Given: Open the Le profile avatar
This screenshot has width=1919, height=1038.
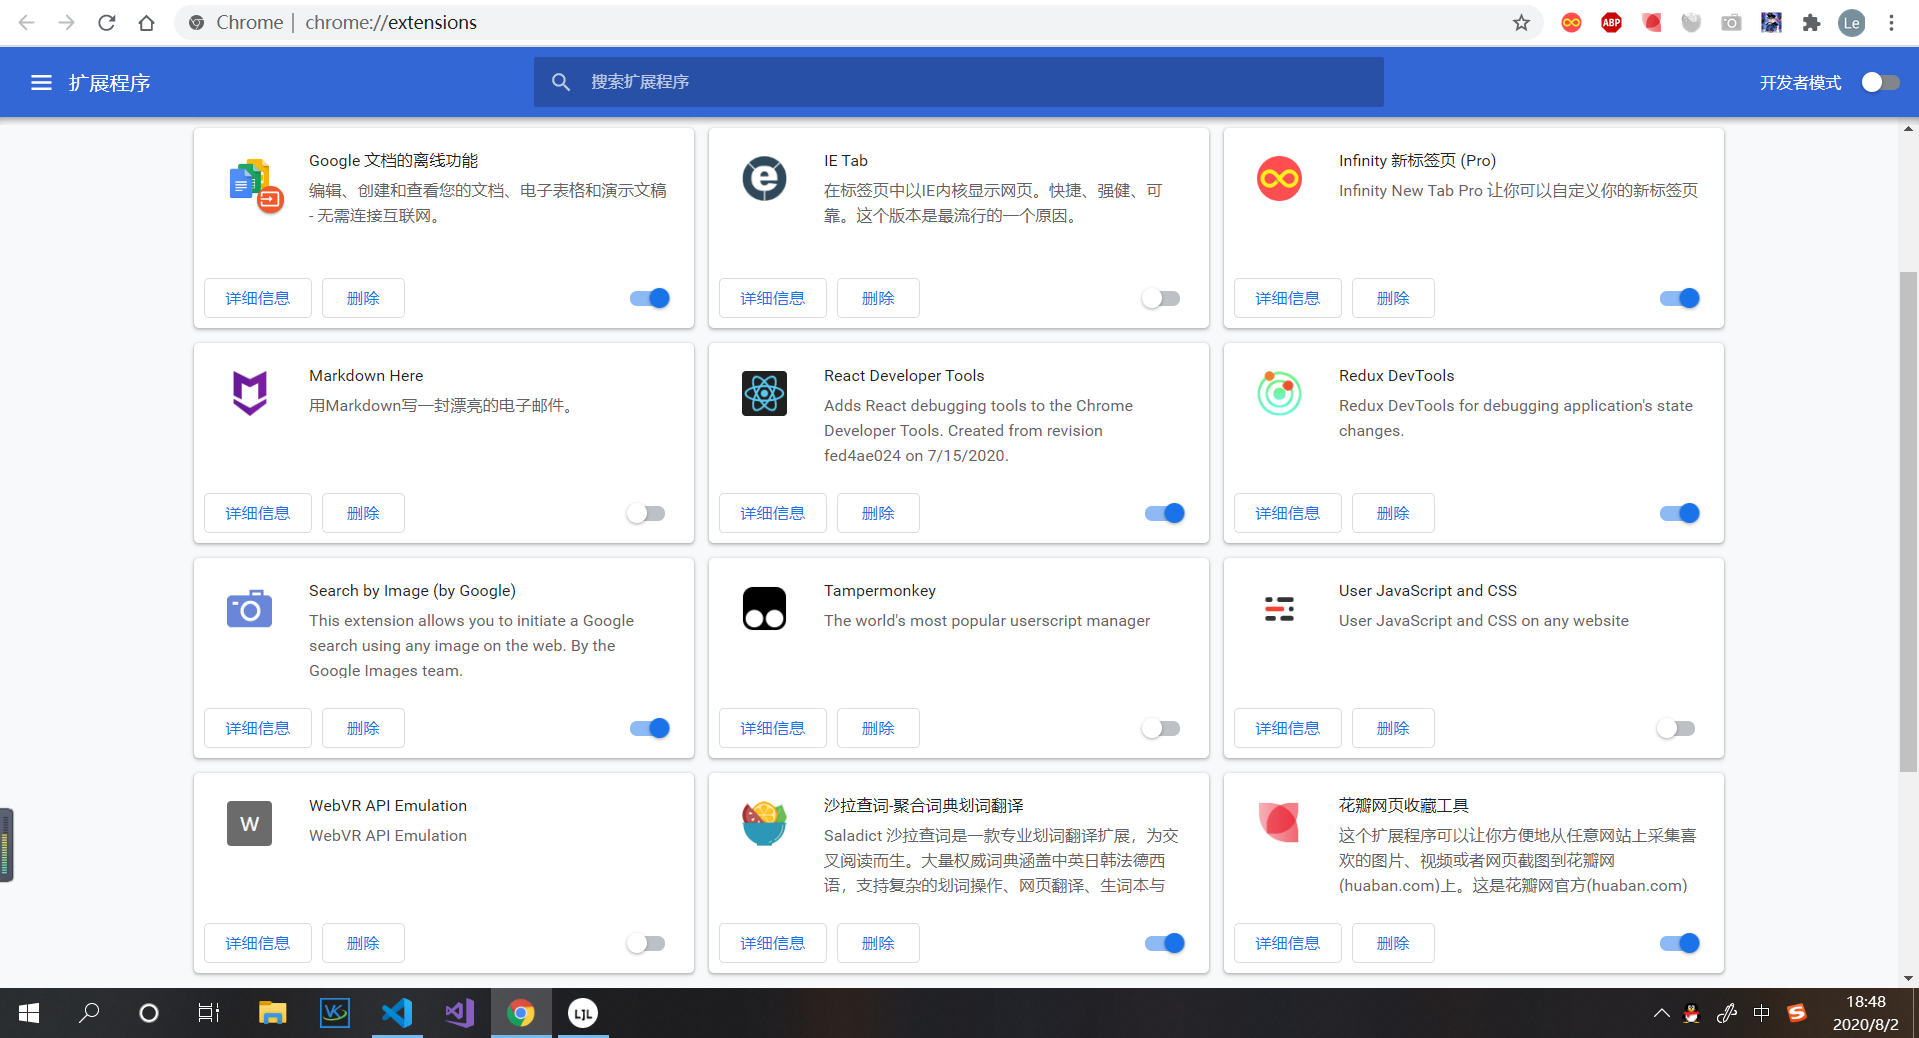Looking at the screenshot, I should coord(1851,22).
